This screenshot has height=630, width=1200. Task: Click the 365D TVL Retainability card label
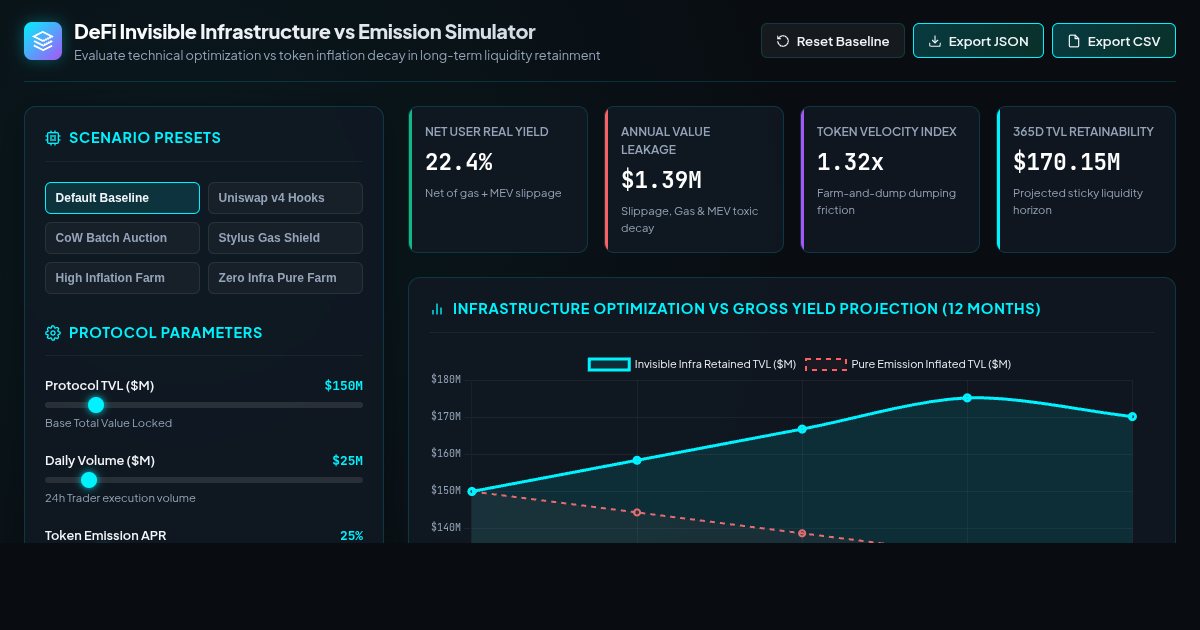pos(1083,131)
